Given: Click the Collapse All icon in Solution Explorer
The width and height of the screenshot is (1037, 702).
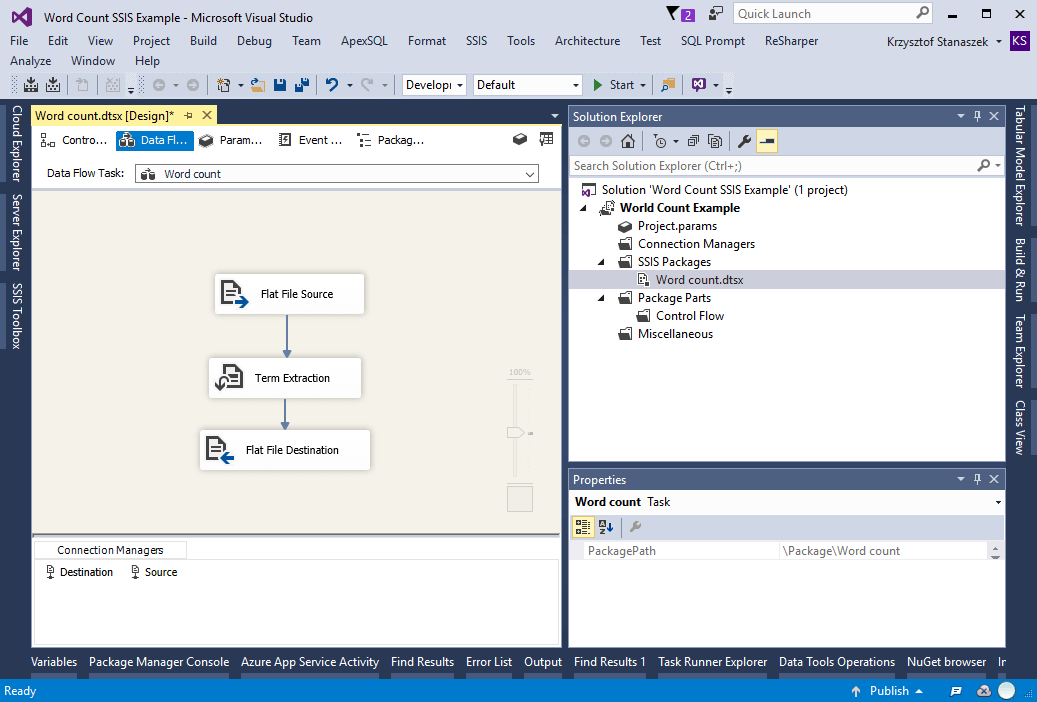Looking at the screenshot, I should 693,141.
